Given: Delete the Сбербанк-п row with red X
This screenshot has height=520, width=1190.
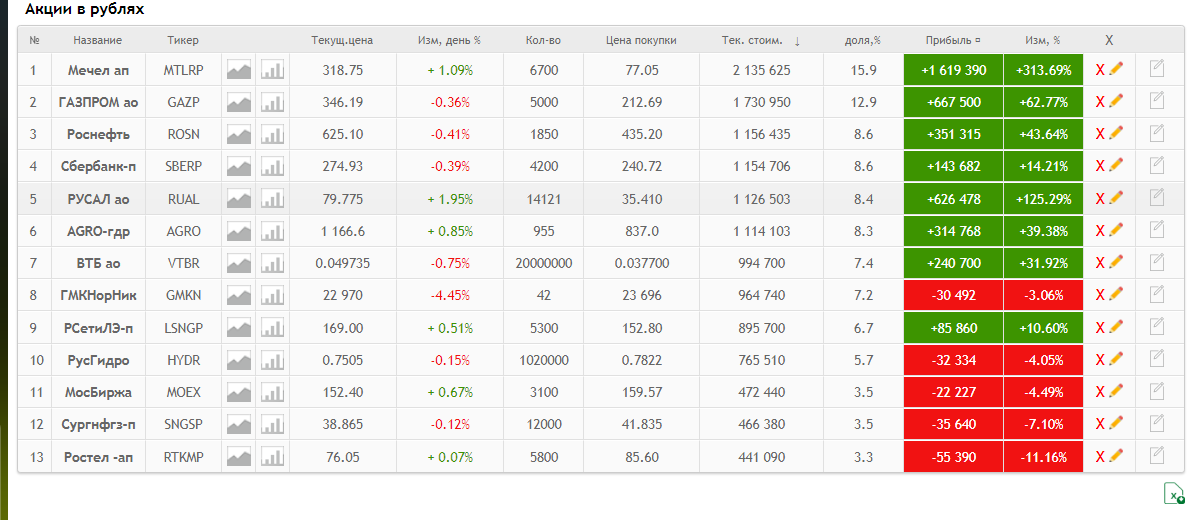Looking at the screenshot, I should pos(1100,166).
